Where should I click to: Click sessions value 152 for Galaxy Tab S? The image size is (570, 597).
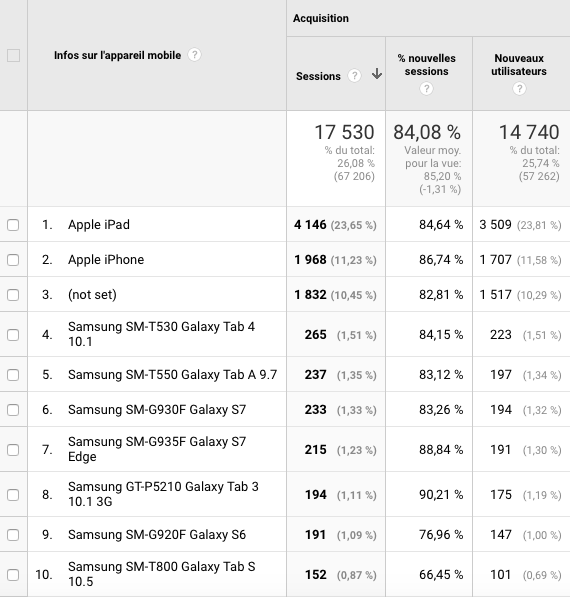(315, 575)
